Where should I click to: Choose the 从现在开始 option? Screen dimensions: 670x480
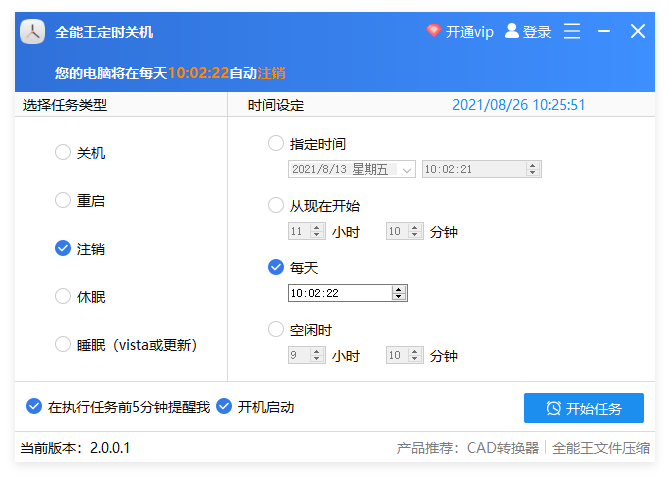[x=276, y=205]
